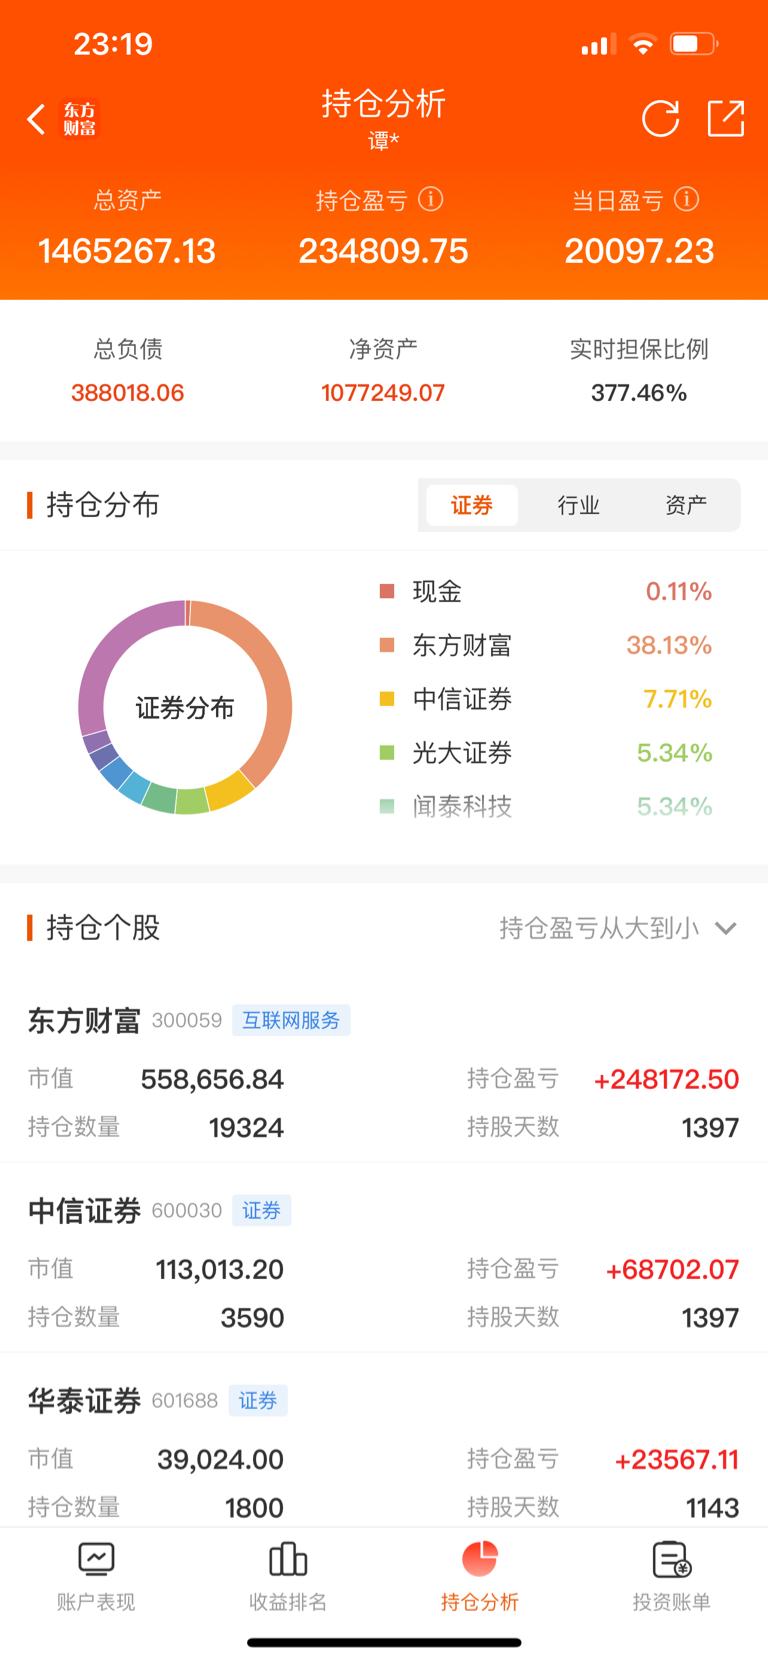Tap the 闻泰科技 legend swatch
The height and width of the screenshot is (1662, 768).
pos(387,806)
